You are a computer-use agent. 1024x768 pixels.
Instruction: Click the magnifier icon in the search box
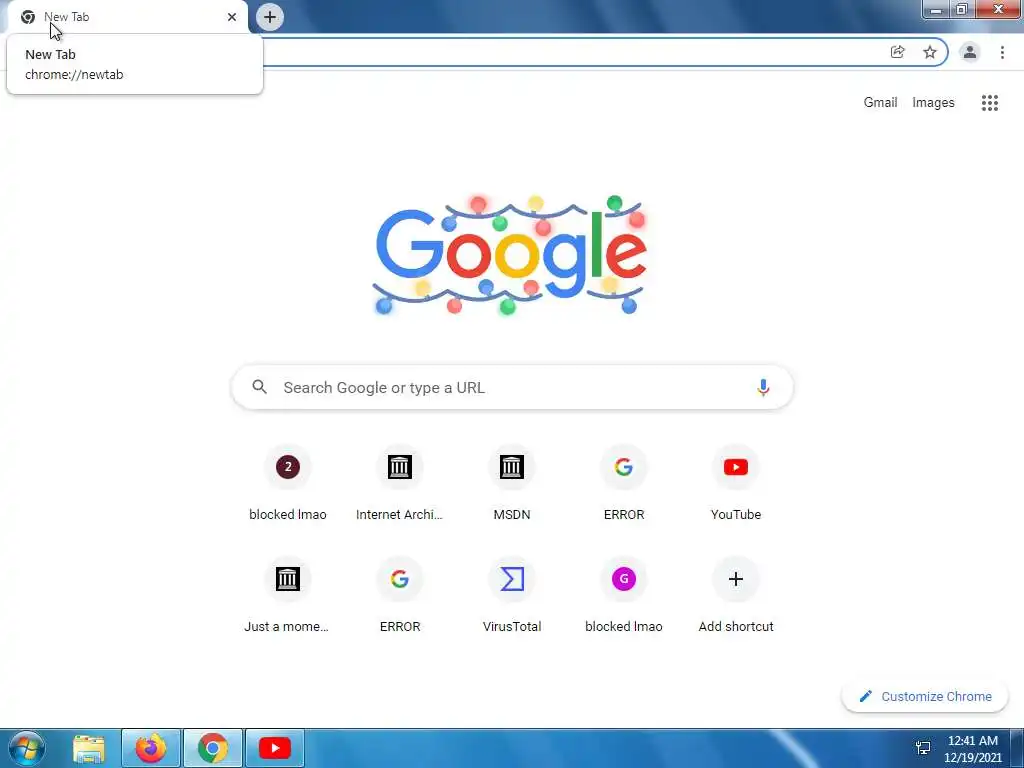click(x=259, y=387)
